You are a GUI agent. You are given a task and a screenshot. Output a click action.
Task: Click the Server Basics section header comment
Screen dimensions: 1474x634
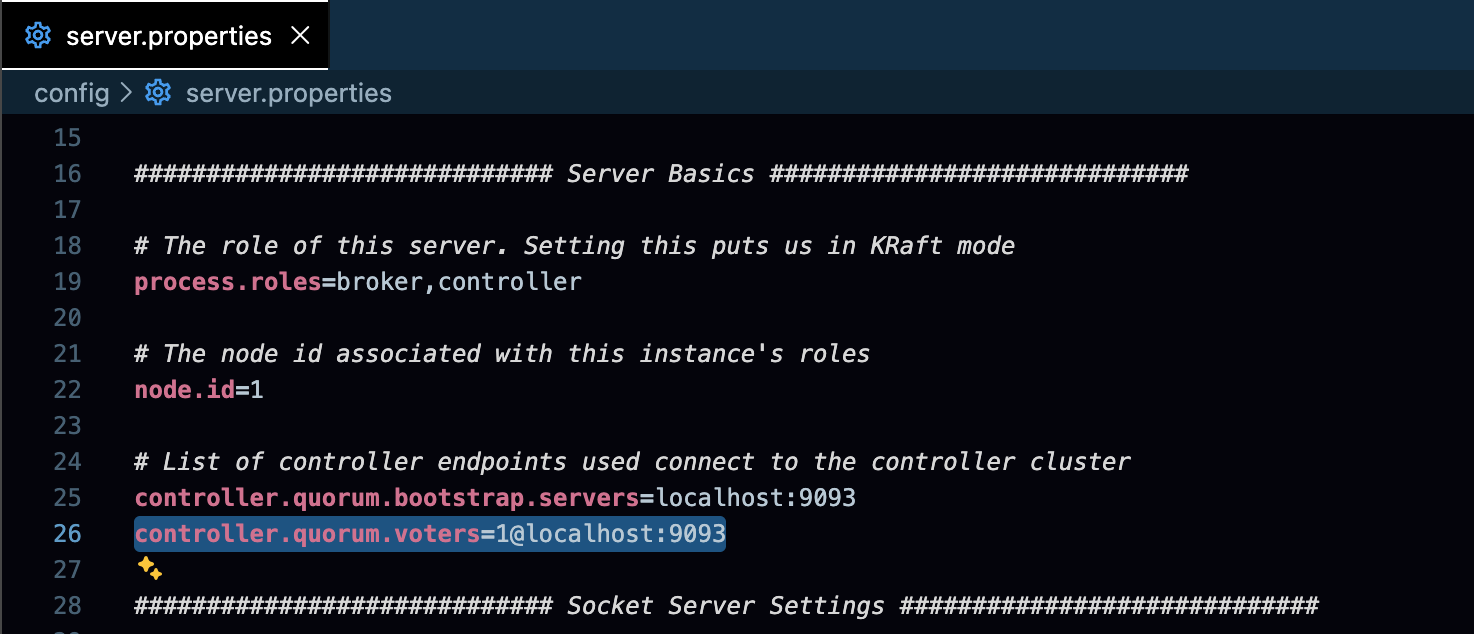pyautogui.click(x=661, y=174)
